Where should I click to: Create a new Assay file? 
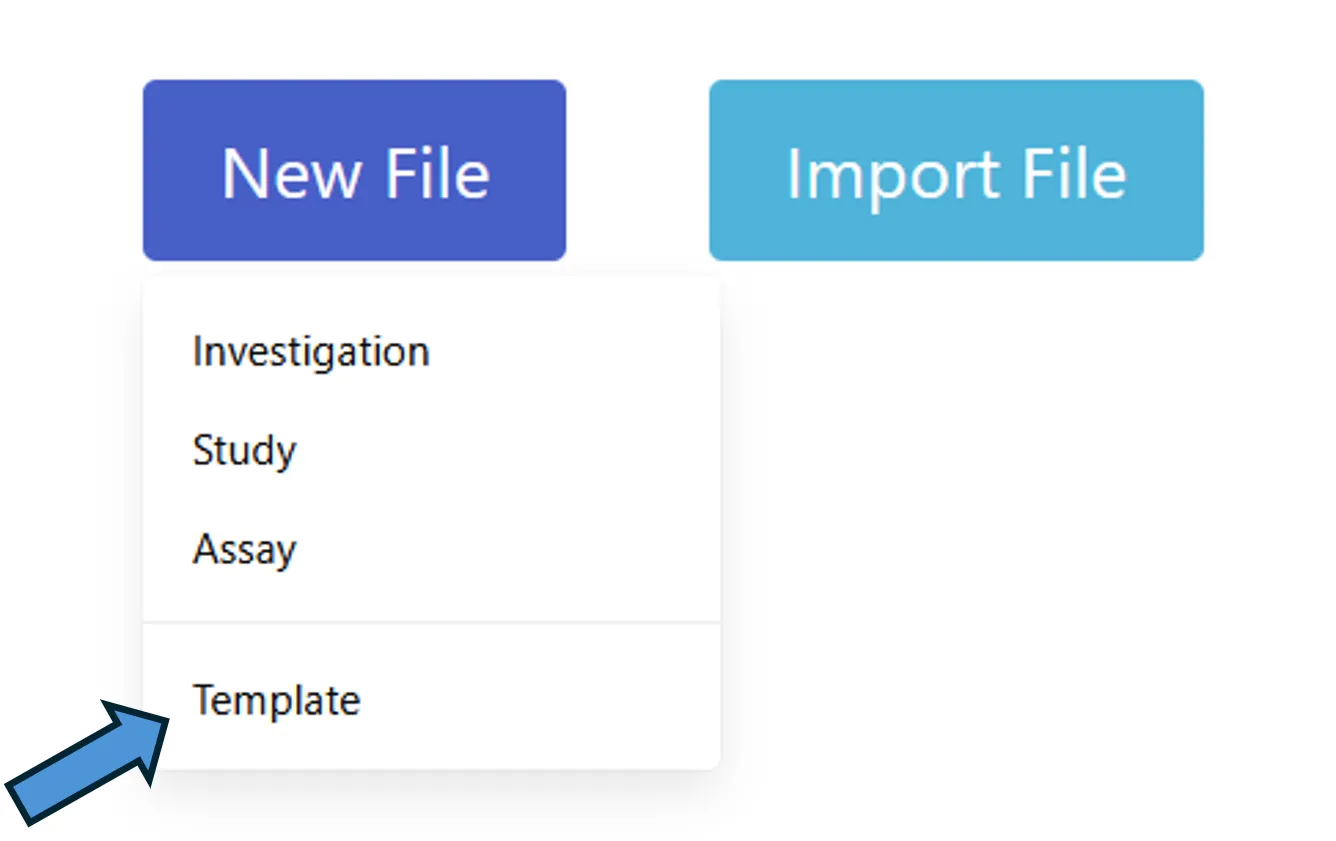[431, 549]
